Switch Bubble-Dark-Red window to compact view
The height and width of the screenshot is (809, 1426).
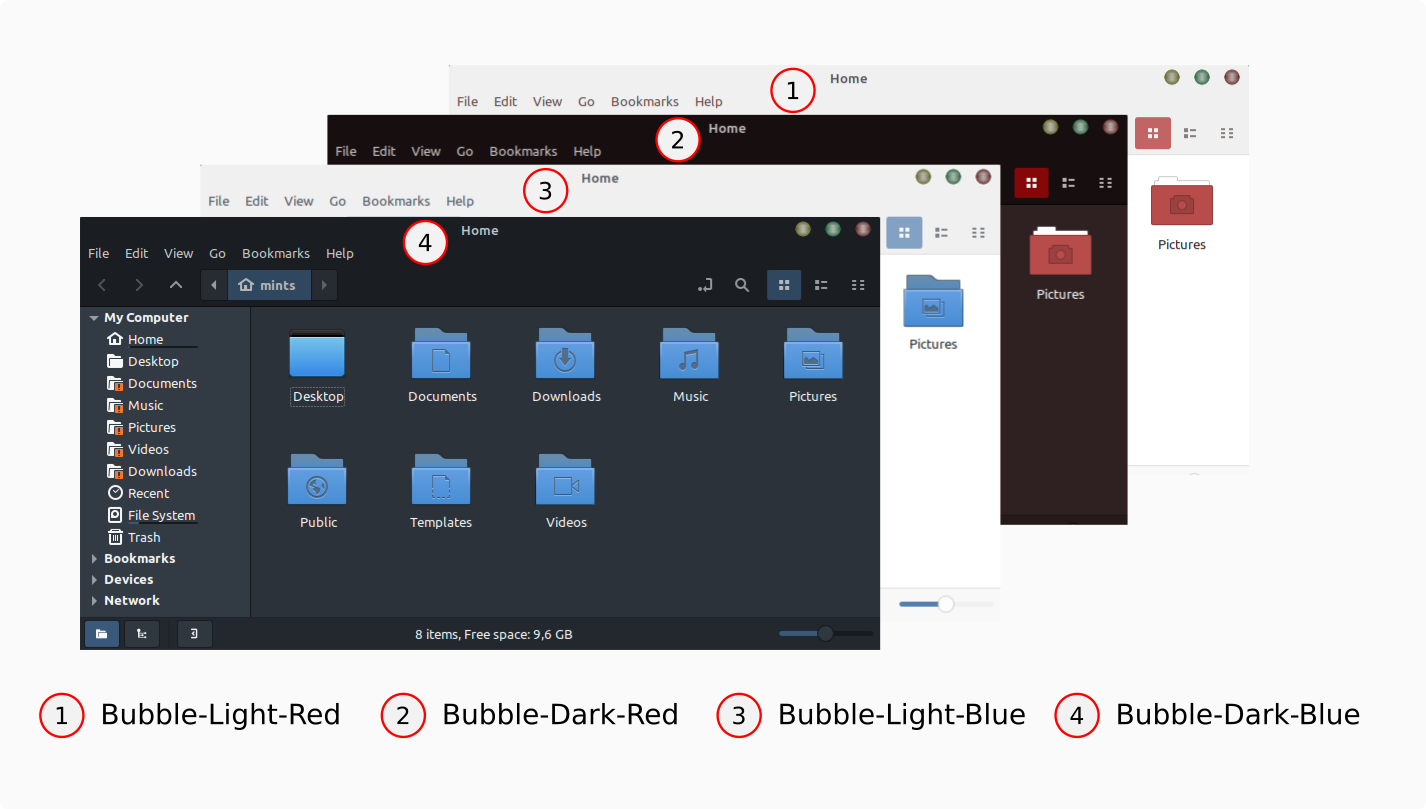click(1105, 183)
